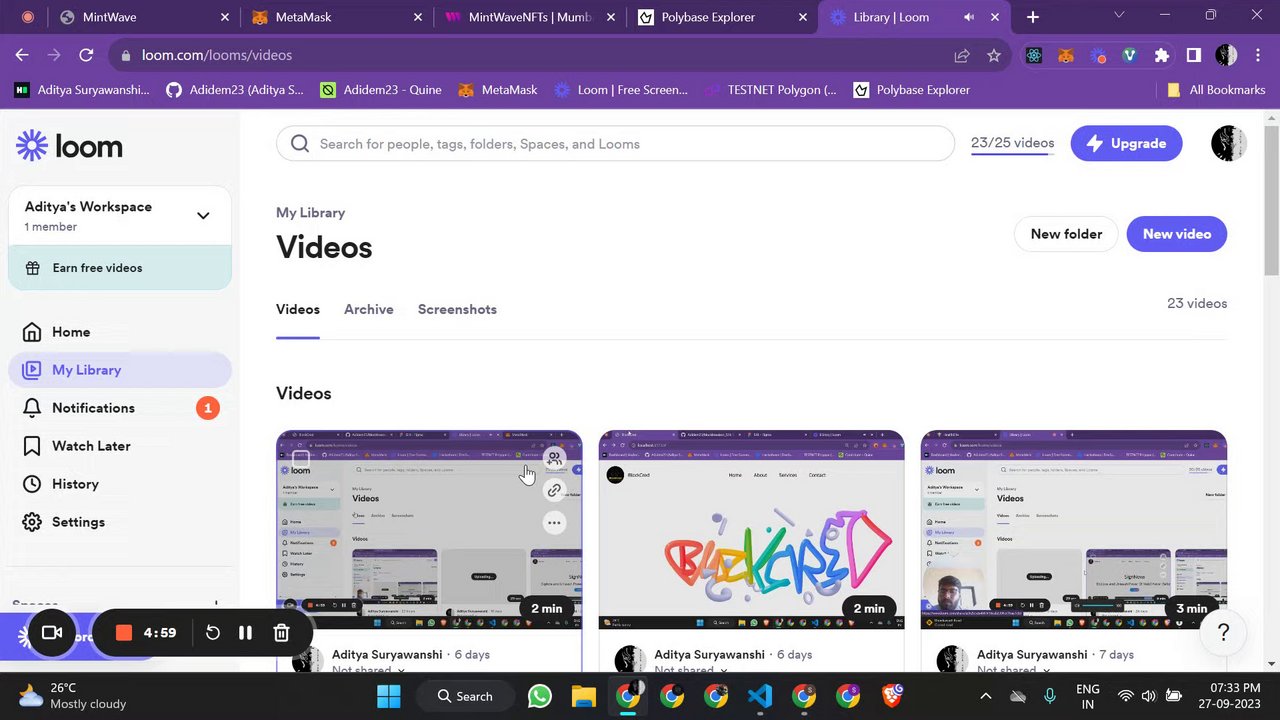Click the Earn free videos banner

coord(120,268)
